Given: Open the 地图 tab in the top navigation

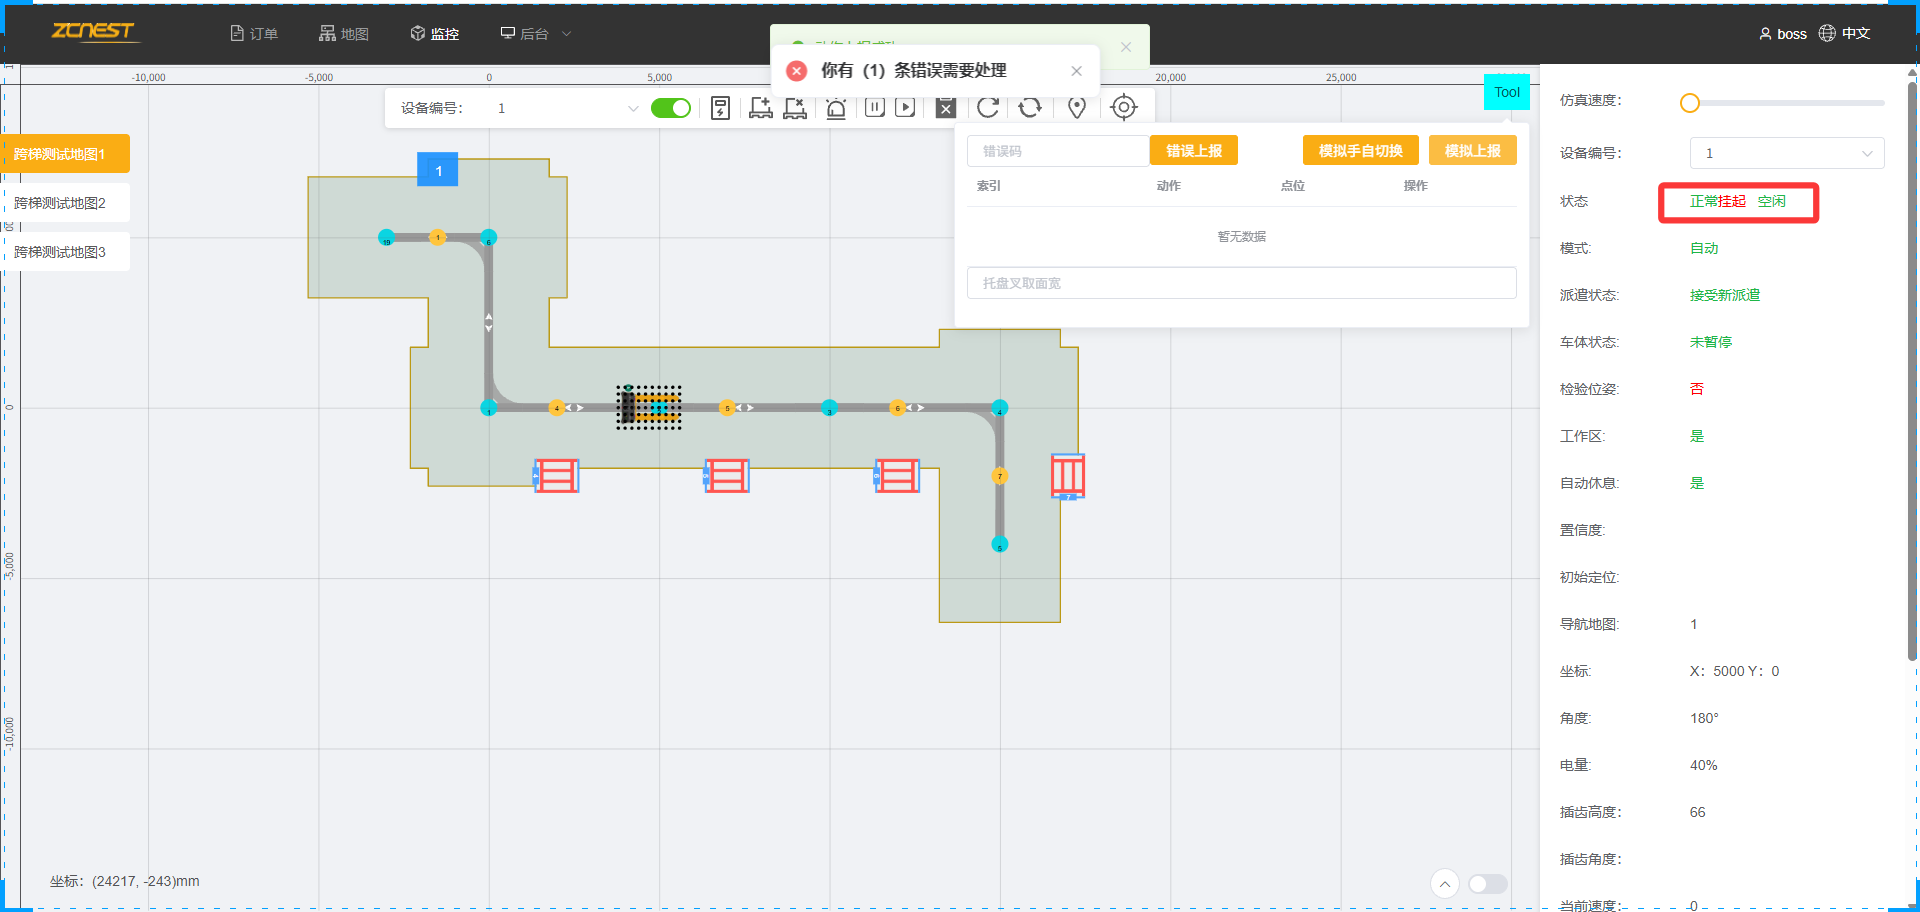Looking at the screenshot, I should click(x=344, y=34).
